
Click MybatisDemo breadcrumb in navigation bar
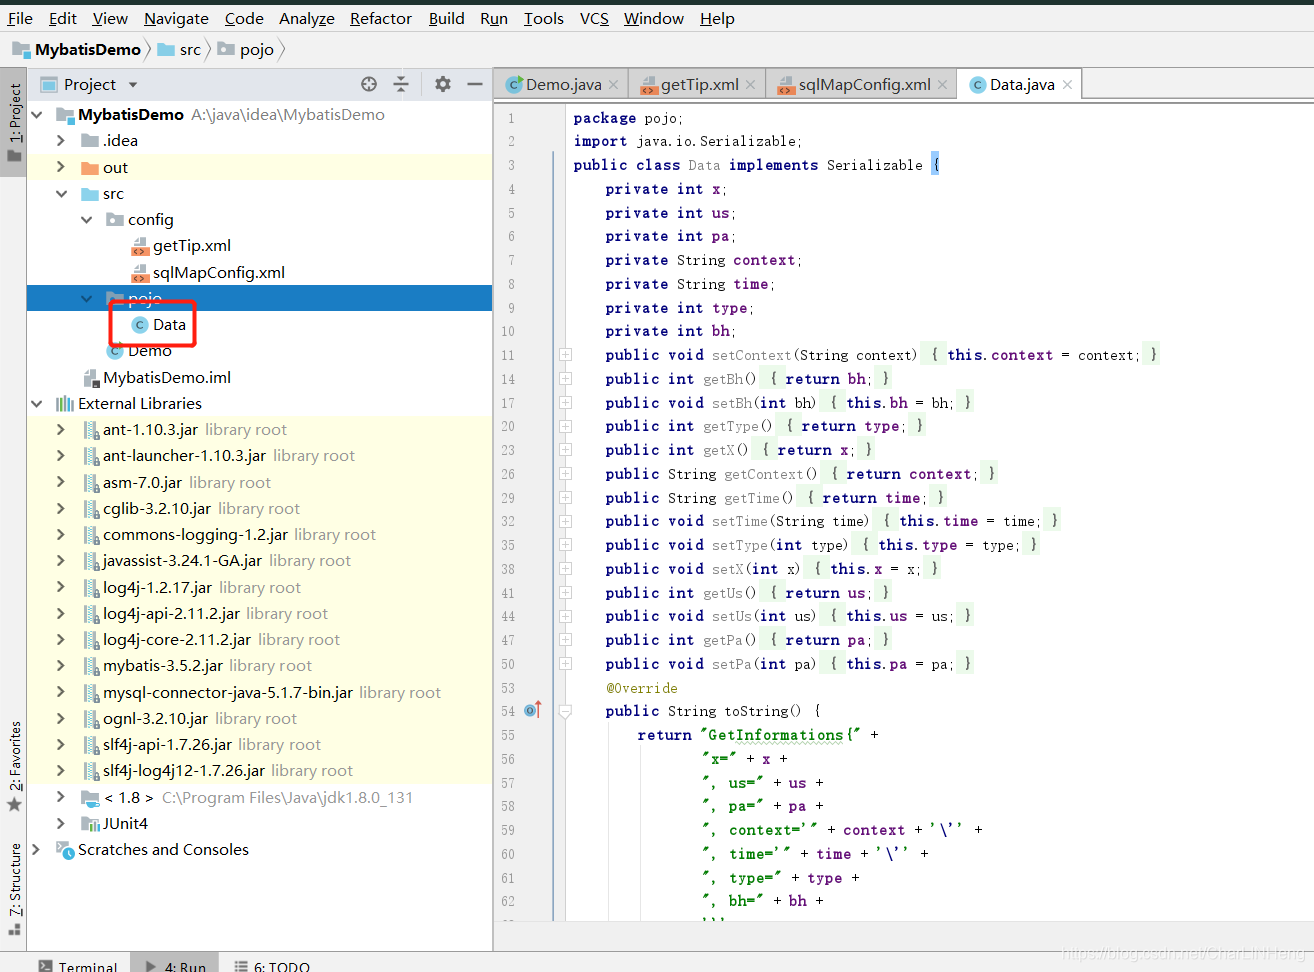[77, 49]
